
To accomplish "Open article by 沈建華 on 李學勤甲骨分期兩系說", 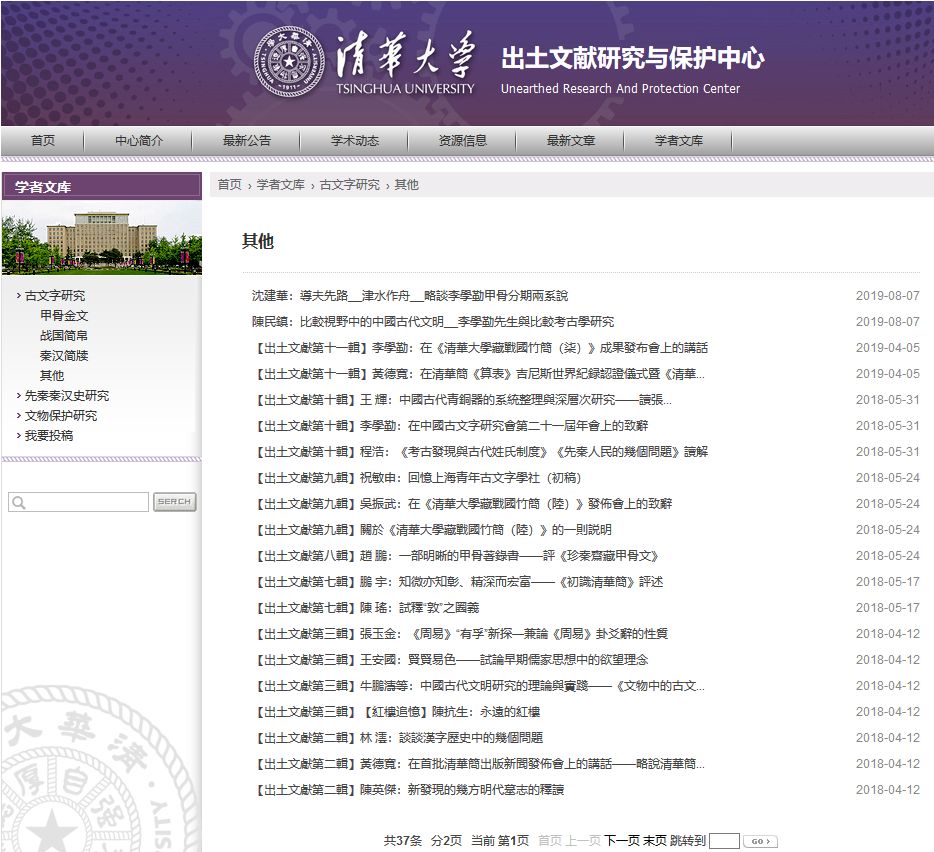I will tap(410, 296).
